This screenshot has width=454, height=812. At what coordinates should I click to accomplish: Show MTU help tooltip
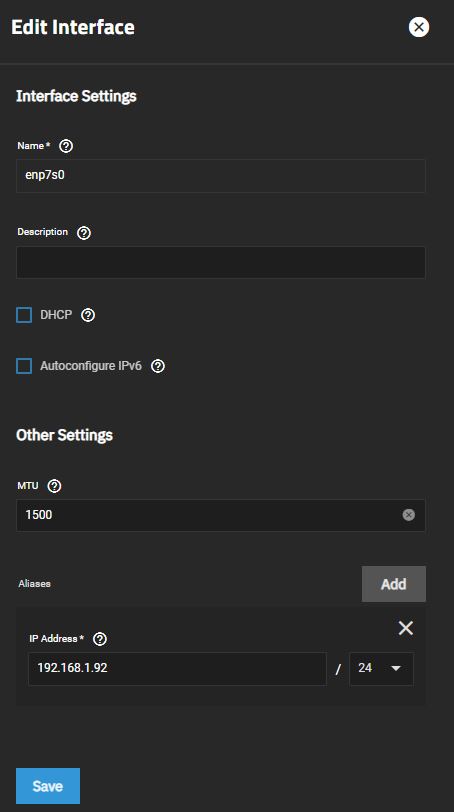[x=54, y=486]
